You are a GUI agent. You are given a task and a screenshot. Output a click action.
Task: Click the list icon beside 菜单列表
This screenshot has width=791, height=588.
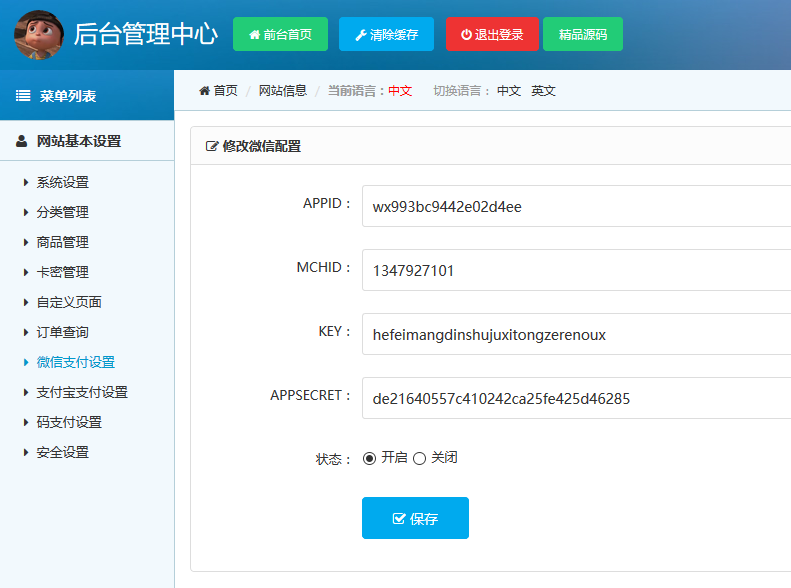pos(23,96)
